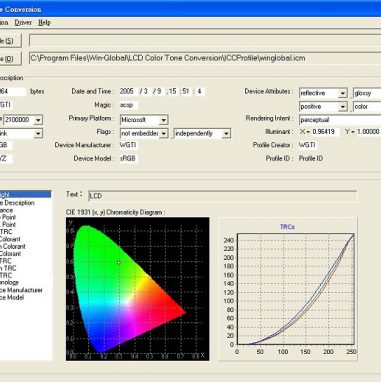
Task: Click the destination ICC profile path field
Action: click(205, 58)
